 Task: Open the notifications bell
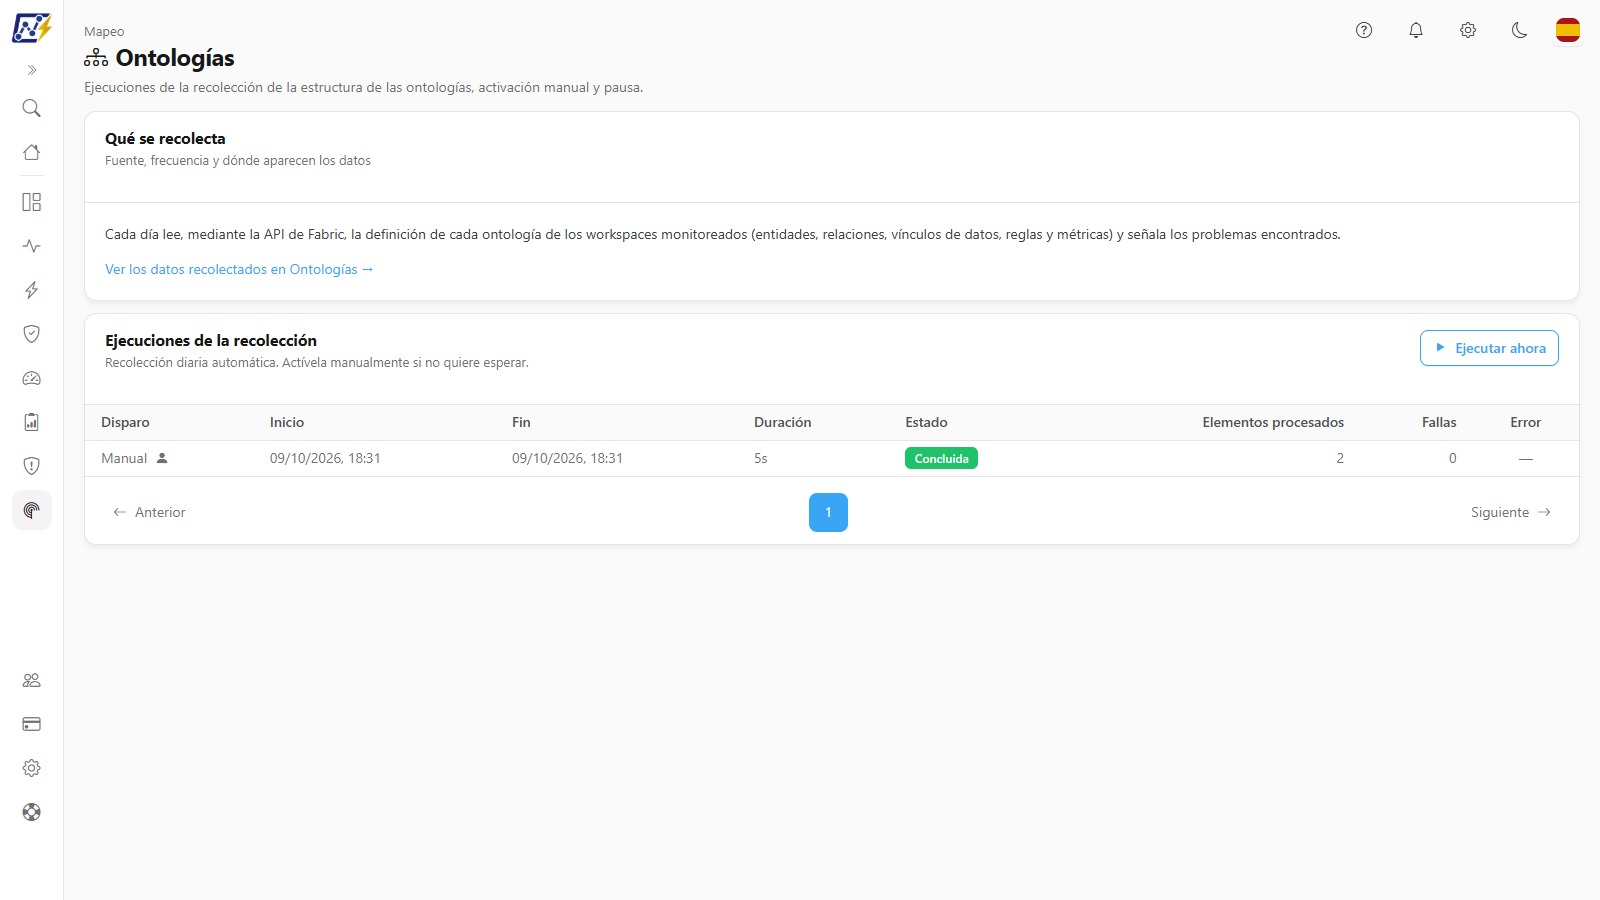tap(1416, 30)
